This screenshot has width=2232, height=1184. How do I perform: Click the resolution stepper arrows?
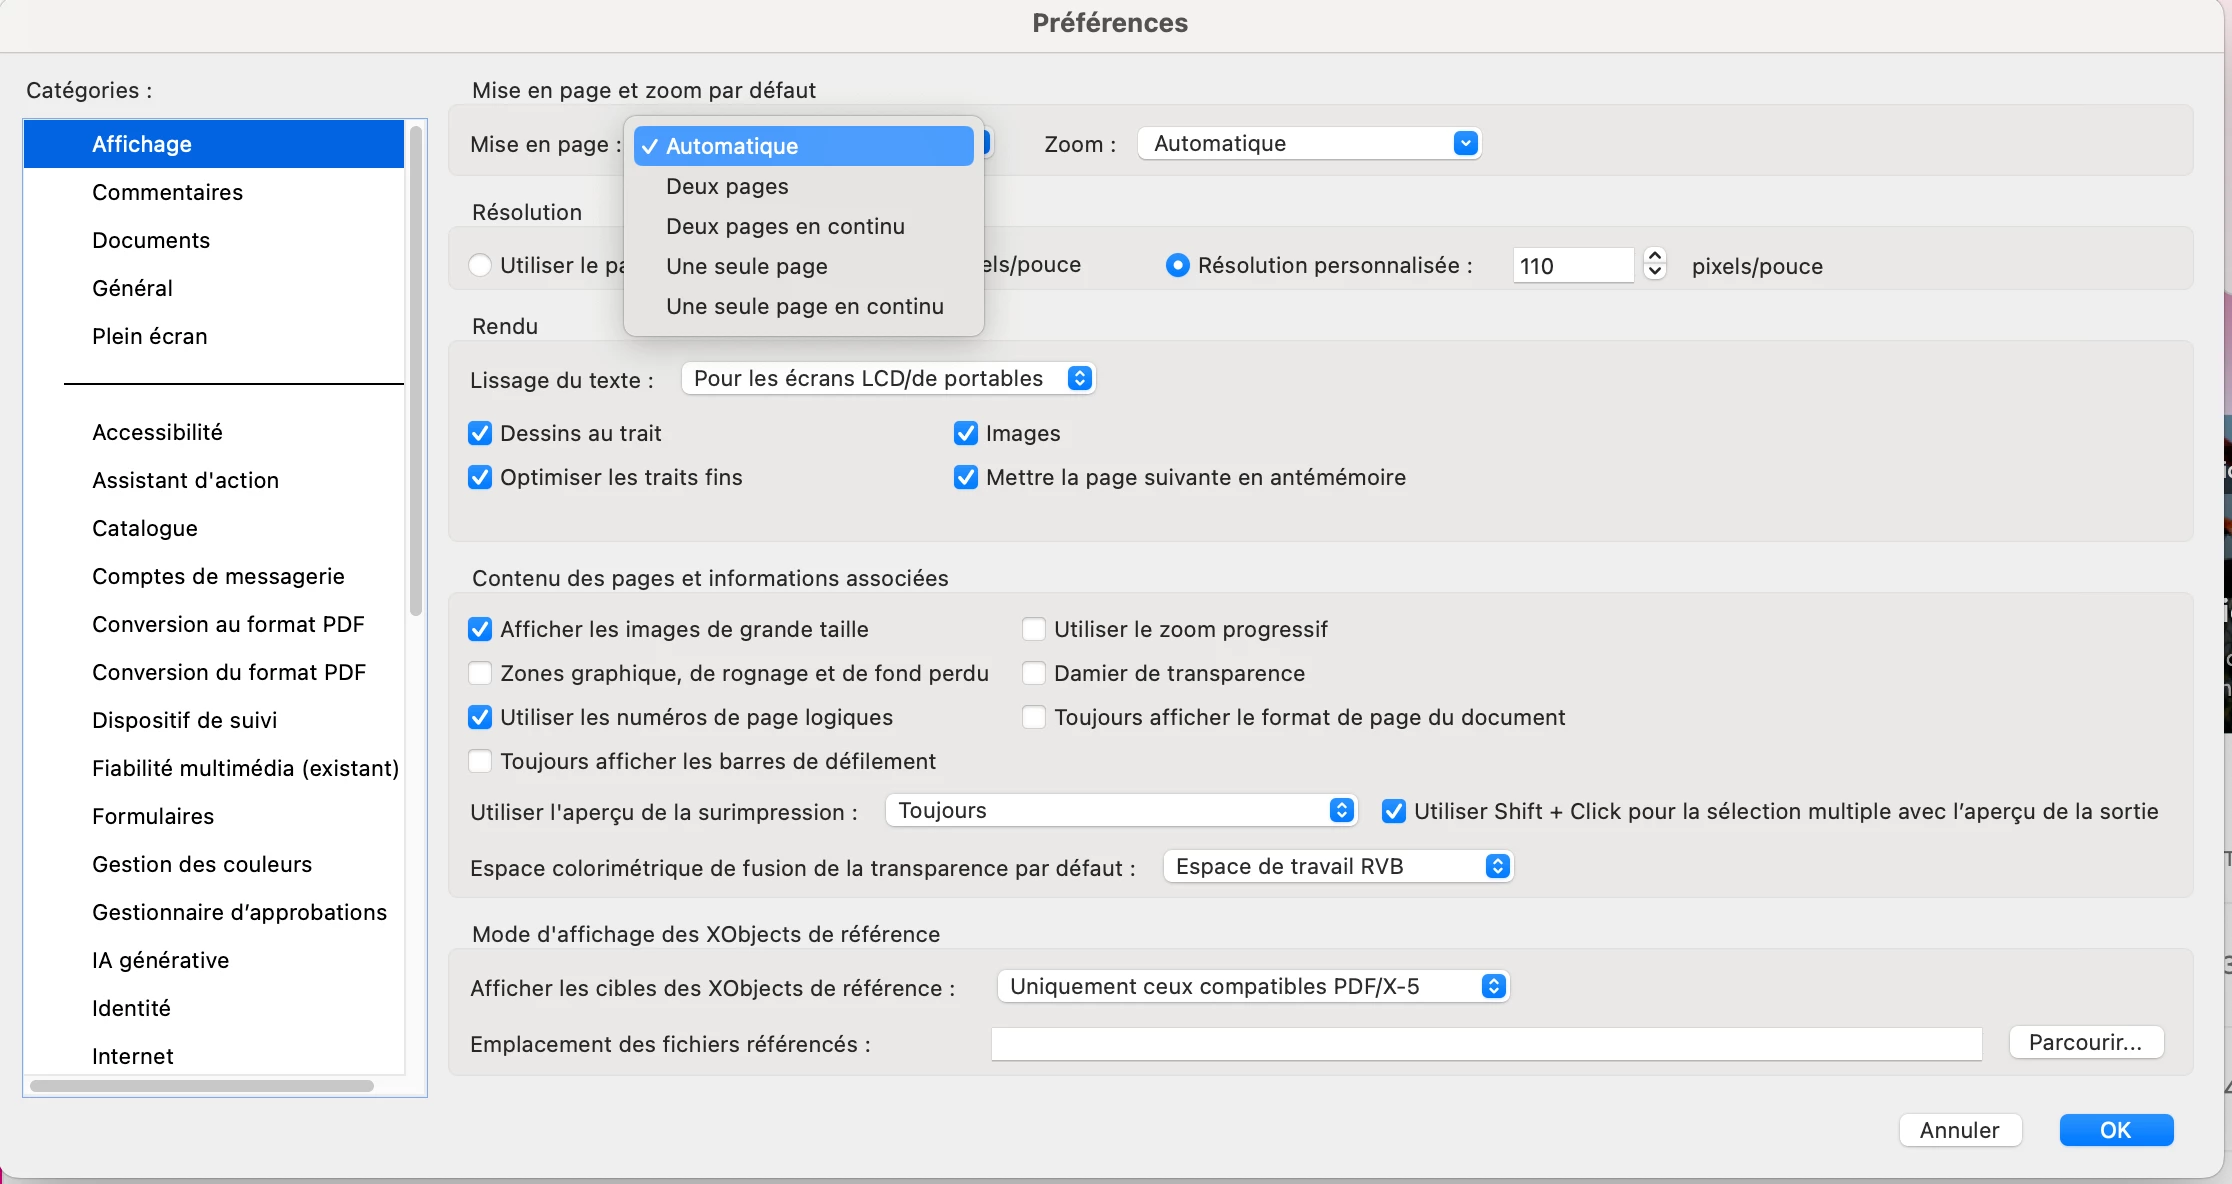pyautogui.click(x=1655, y=264)
